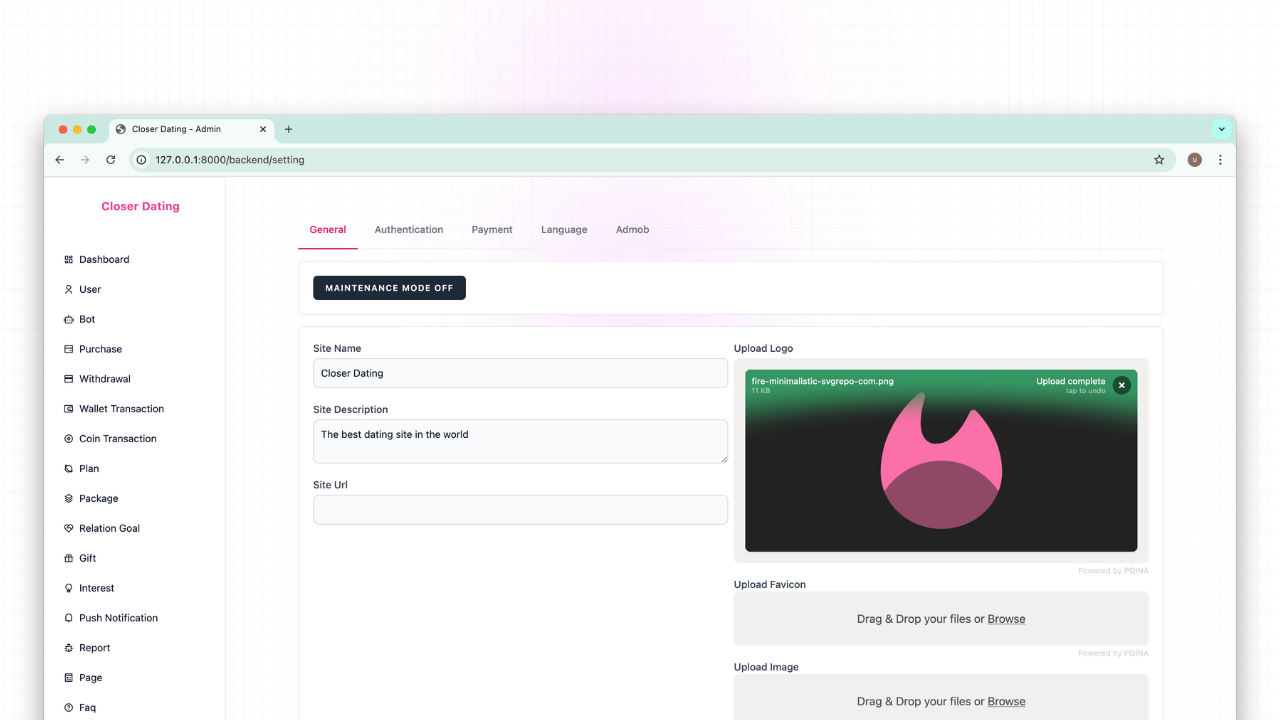Screen dimensions: 1280x720
Task: Bookmark this page with star icon
Action: pyautogui.click(x=1159, y=160)
